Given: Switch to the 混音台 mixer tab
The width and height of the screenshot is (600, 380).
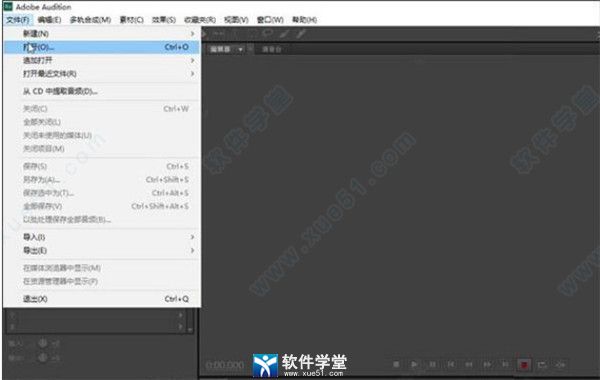Looking at the screenshot, I should tap(272, 49).
